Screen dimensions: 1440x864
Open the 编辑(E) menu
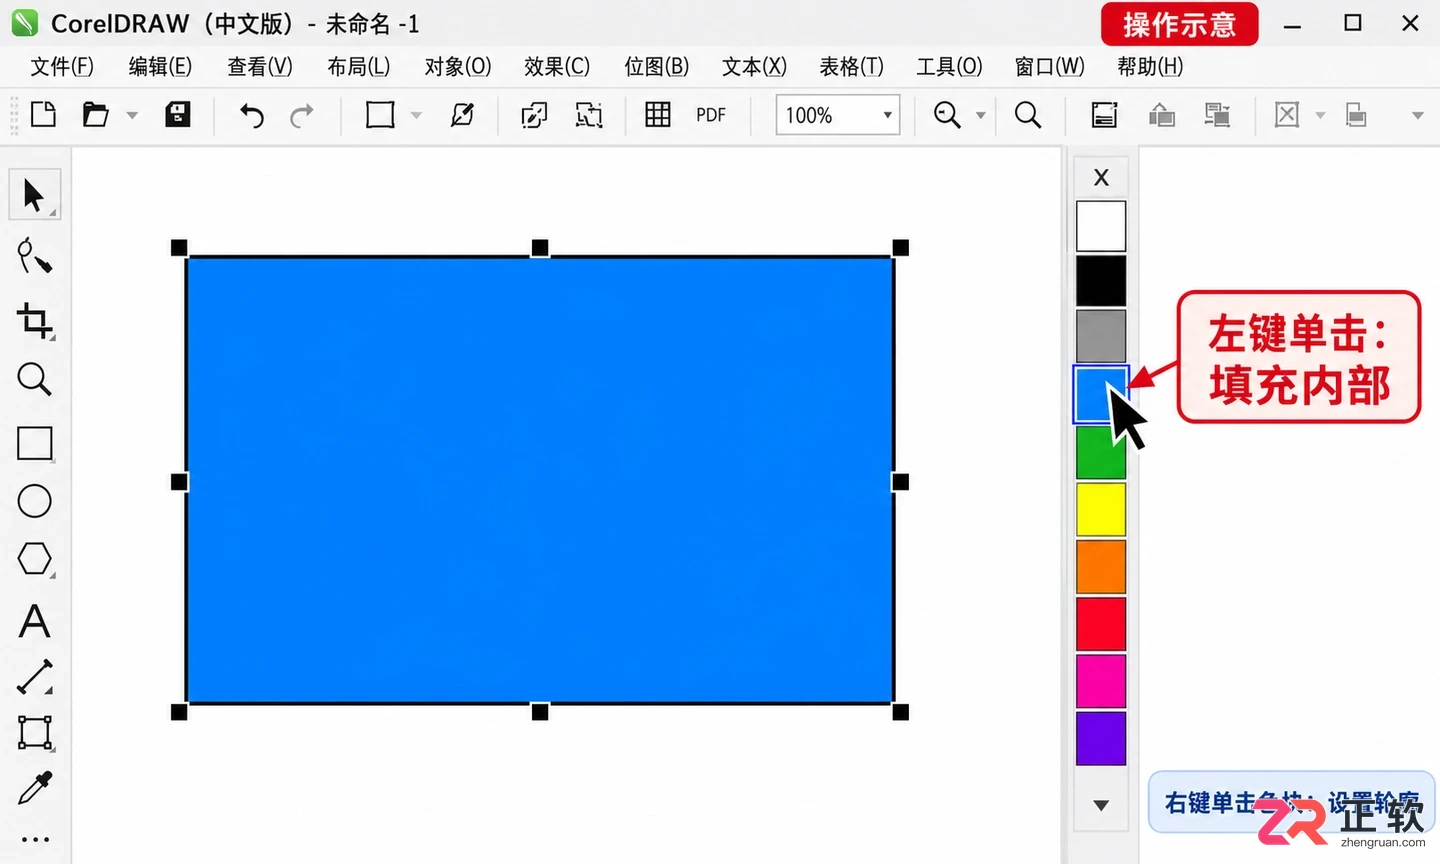tap(160, 67)
